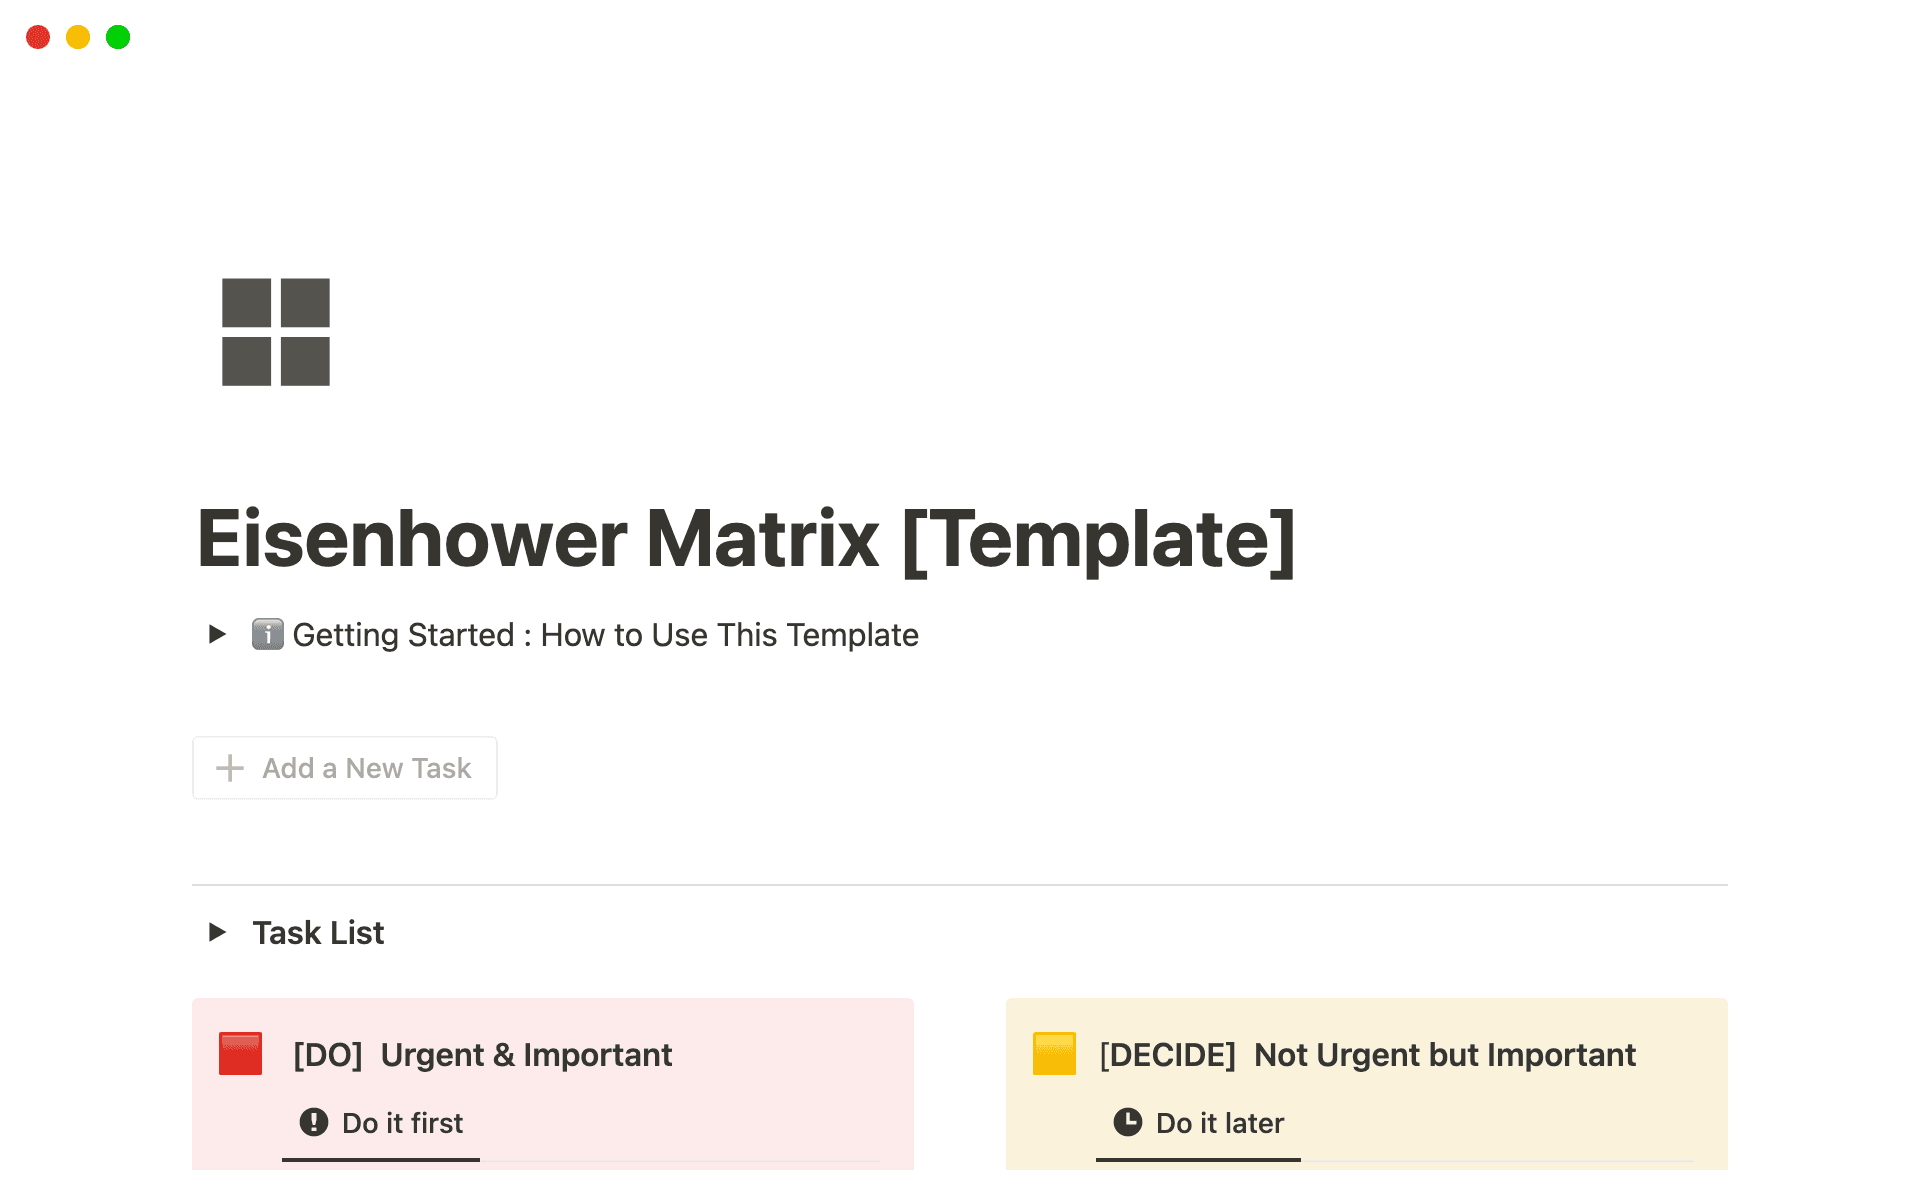
Task: Open the [DO] Urgent & Important heading
Action: click(481, 1054)
